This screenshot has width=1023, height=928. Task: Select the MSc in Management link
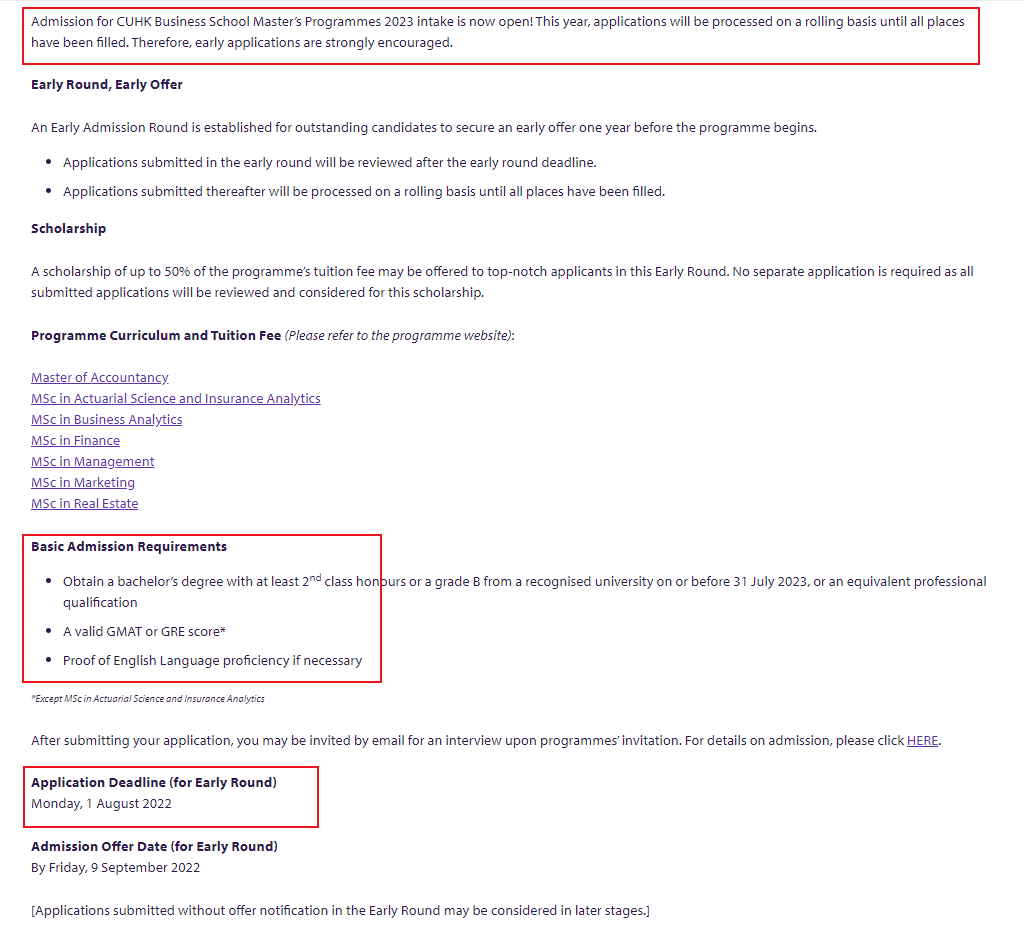tap(93, 461)
